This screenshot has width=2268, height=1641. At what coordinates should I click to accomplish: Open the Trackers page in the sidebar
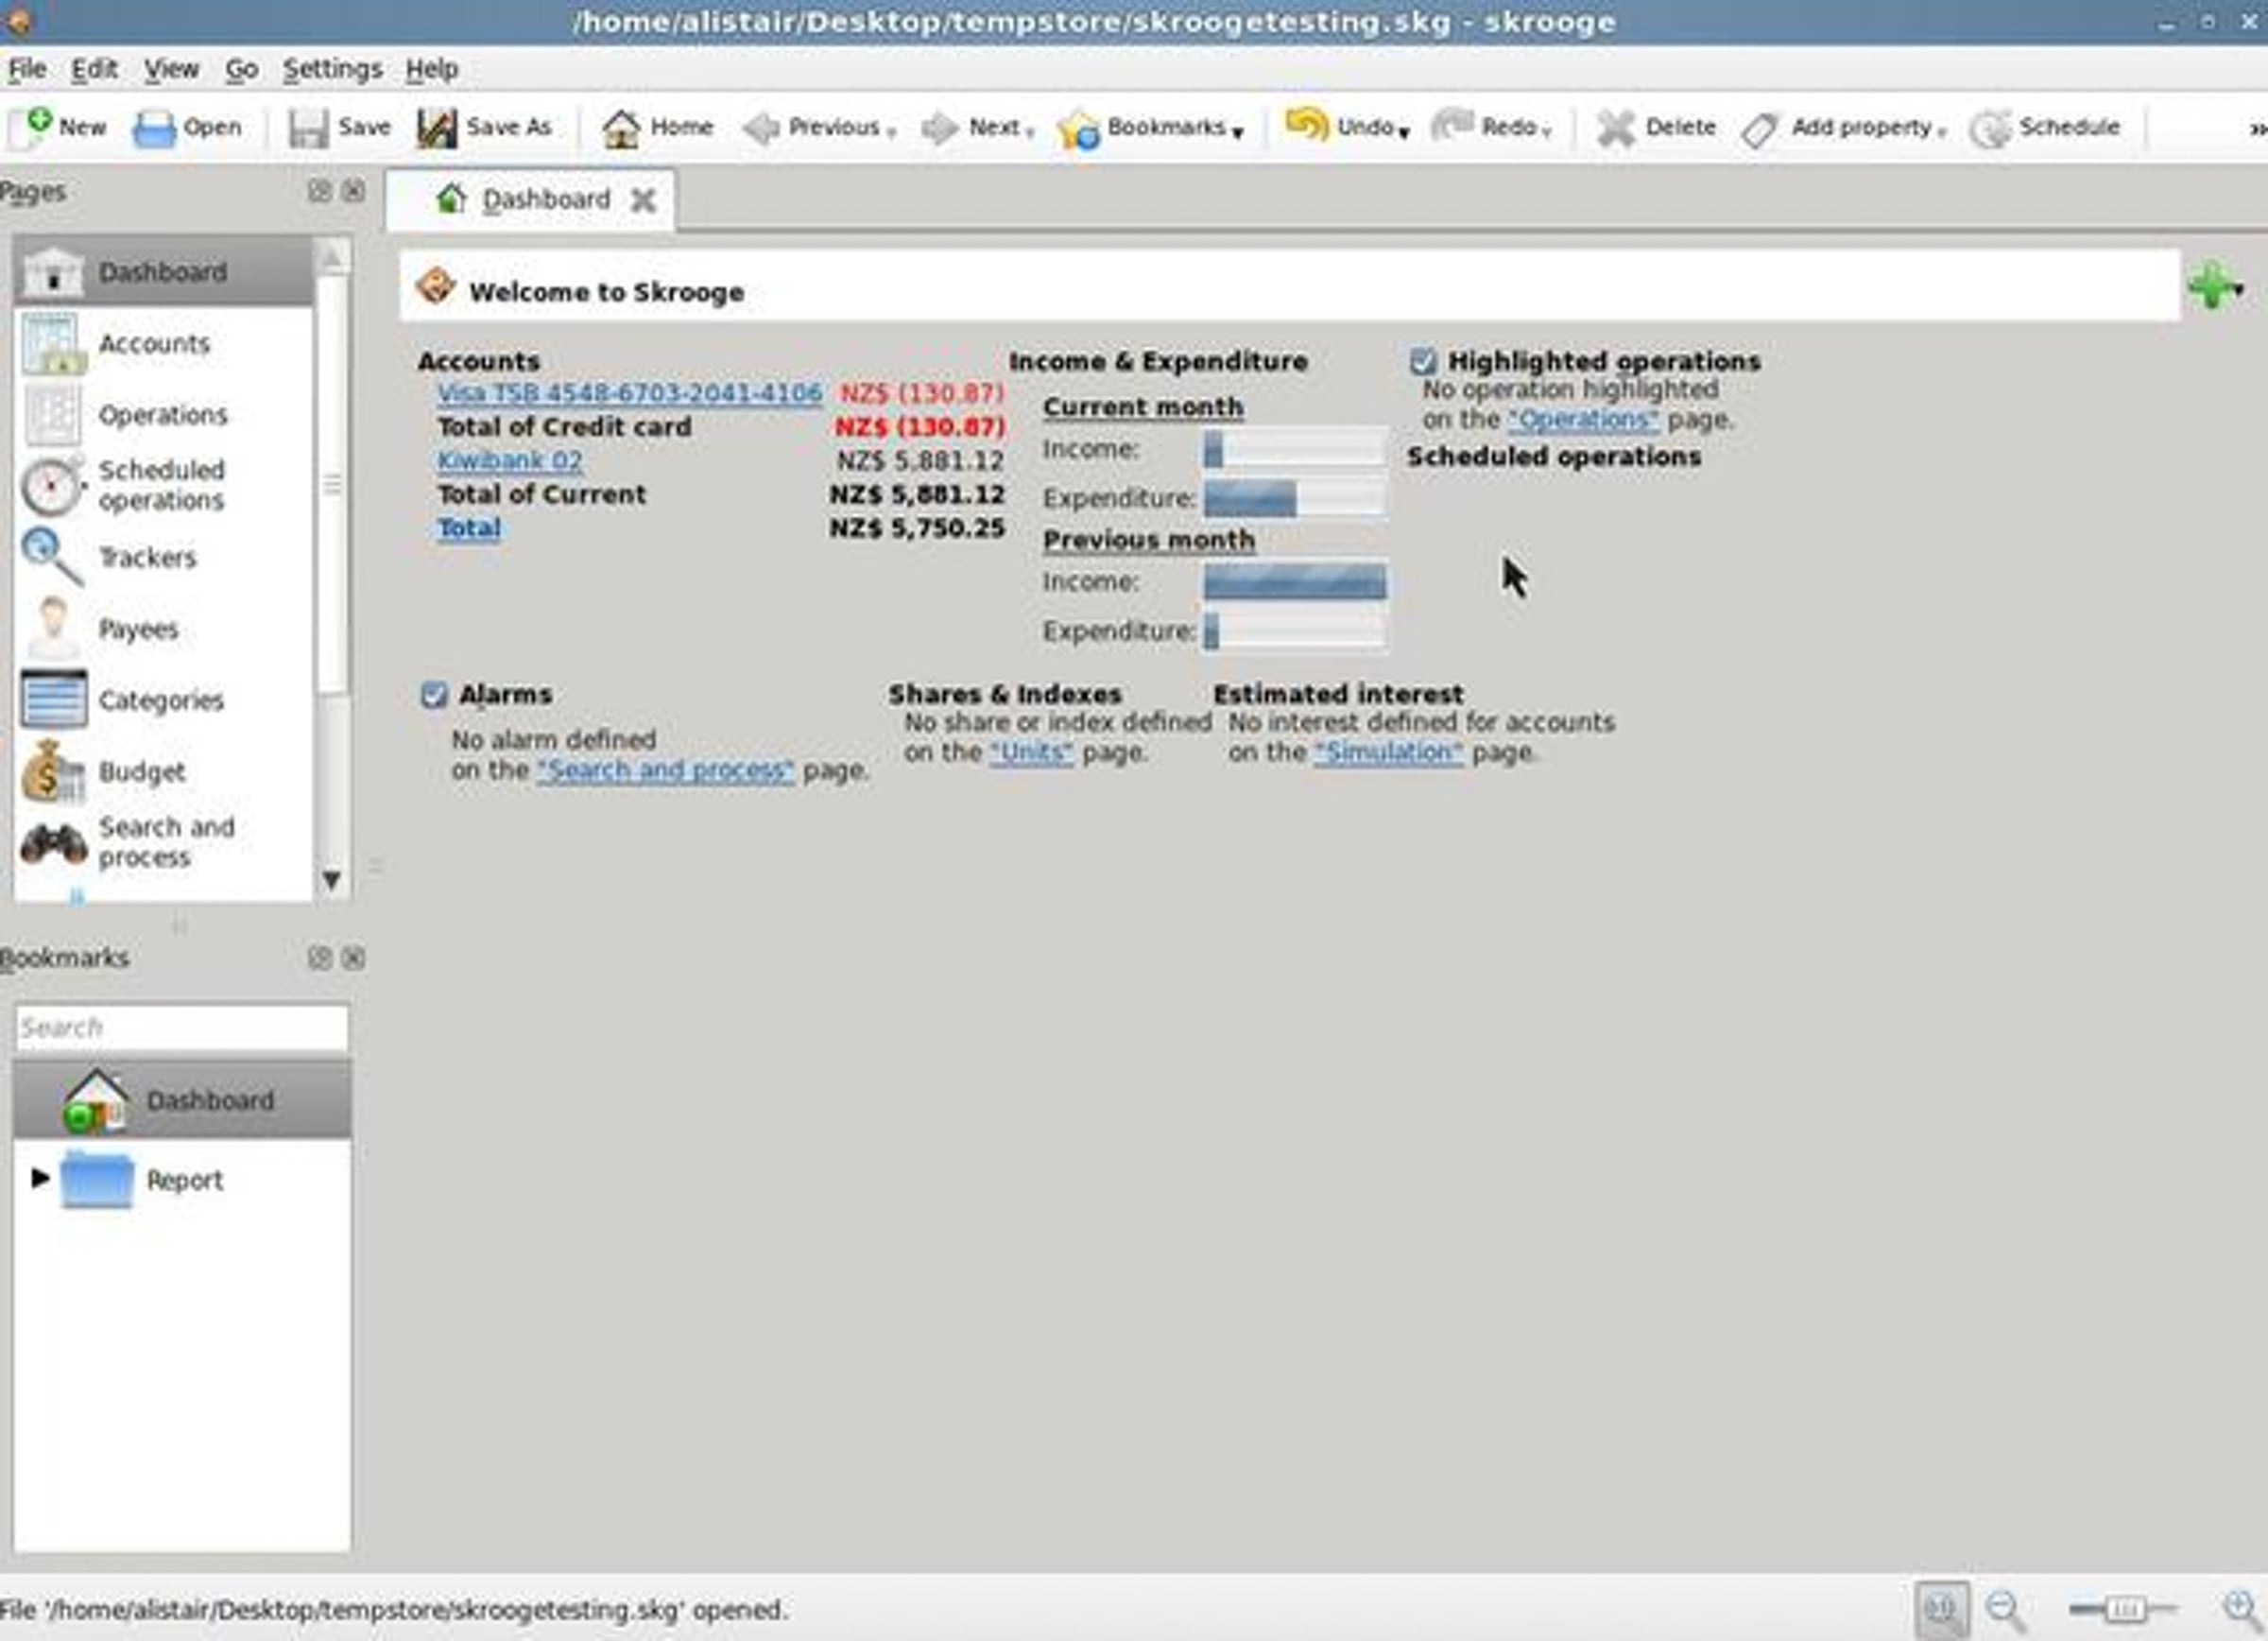tap(163, 557)
